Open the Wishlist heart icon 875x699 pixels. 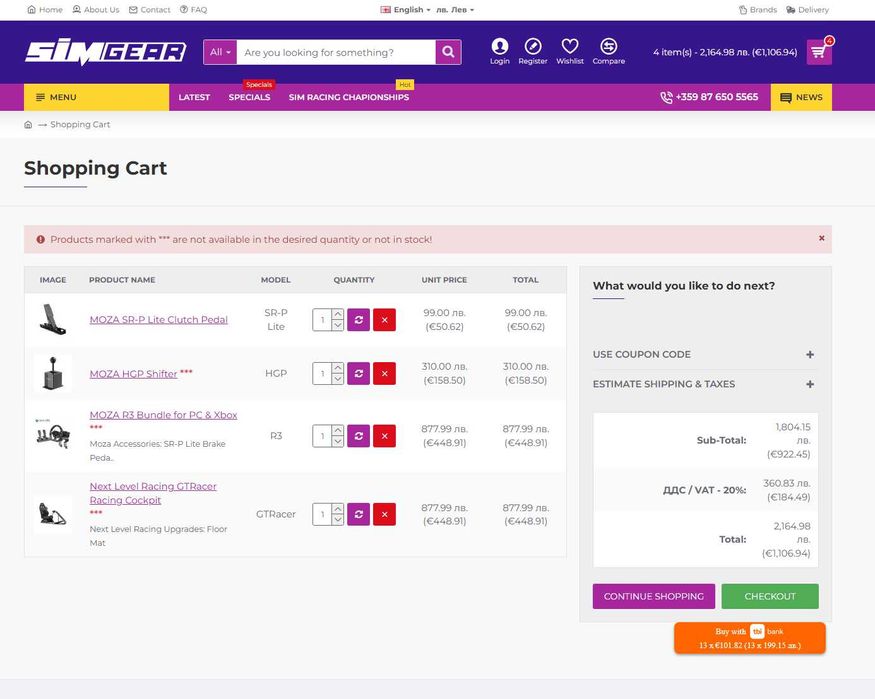tap(570, 51)
